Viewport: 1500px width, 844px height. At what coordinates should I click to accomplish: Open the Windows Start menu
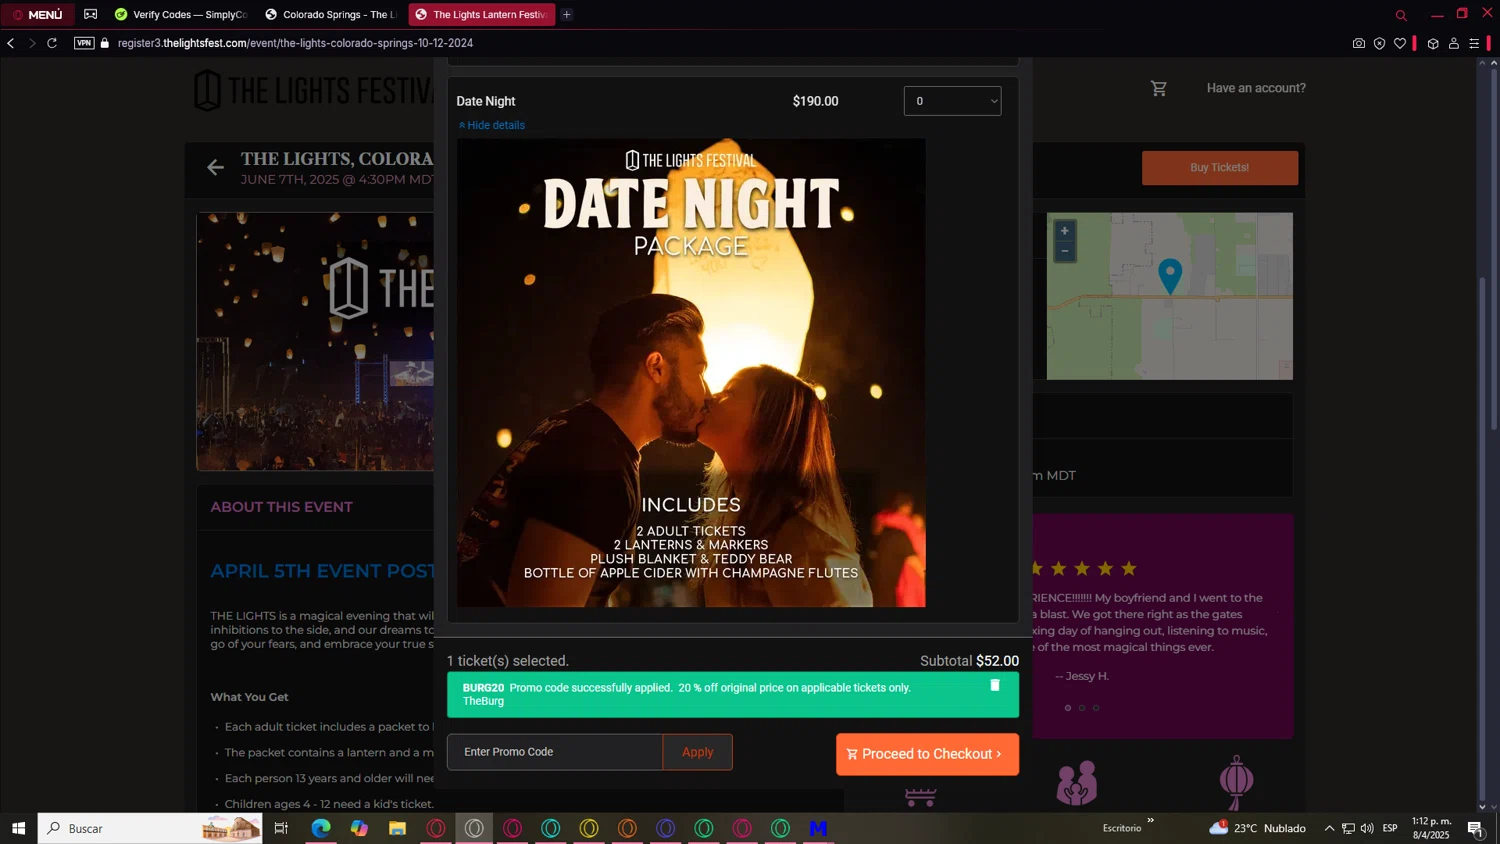pos(18,828)
